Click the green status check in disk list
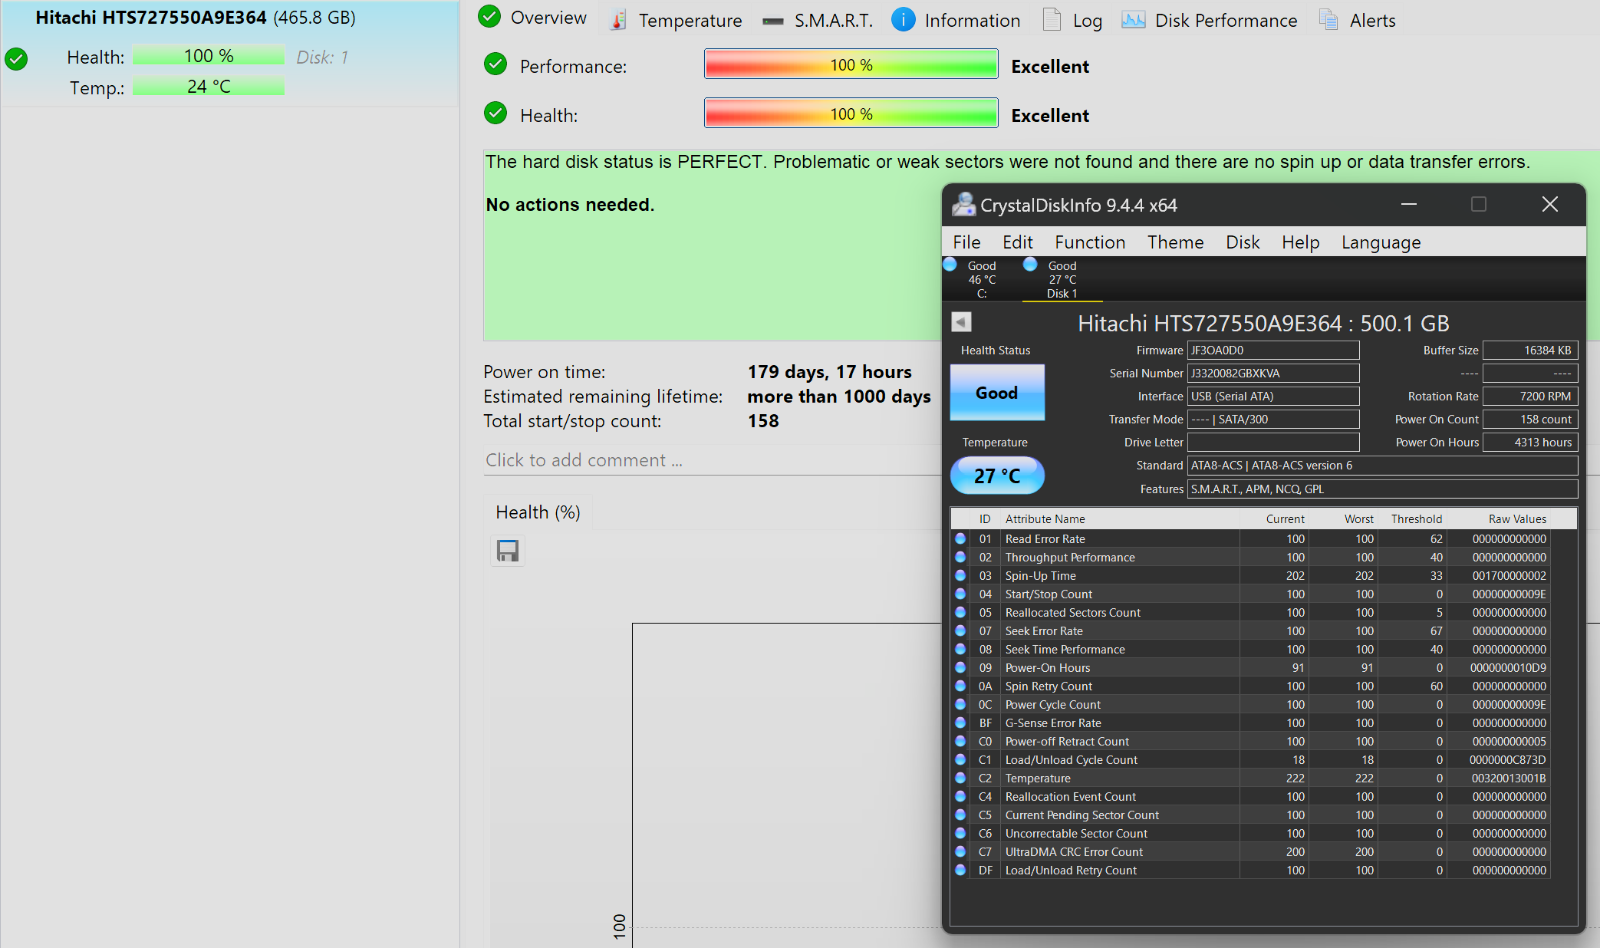The width and height of the screenshot is (1600, 948). [16, 59]
